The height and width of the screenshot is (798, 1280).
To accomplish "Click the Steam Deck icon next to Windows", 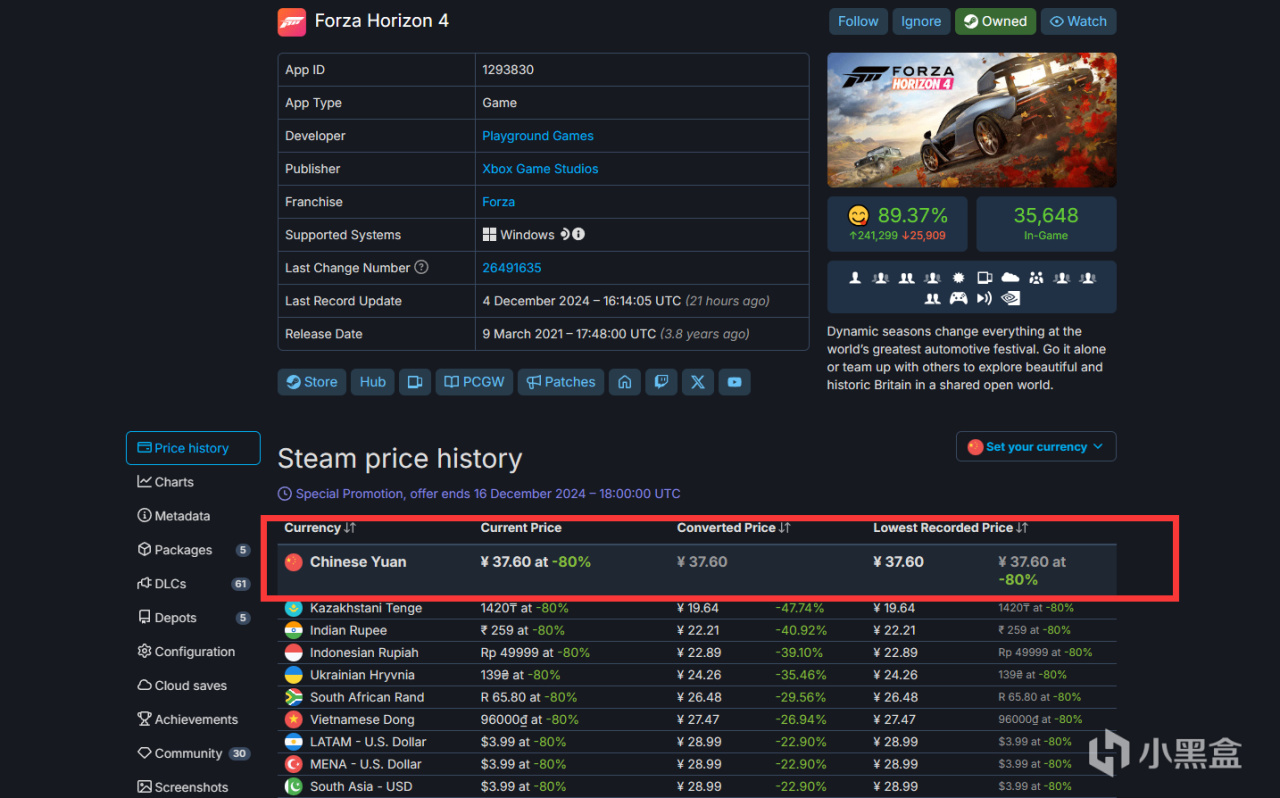I will [565, 234].
